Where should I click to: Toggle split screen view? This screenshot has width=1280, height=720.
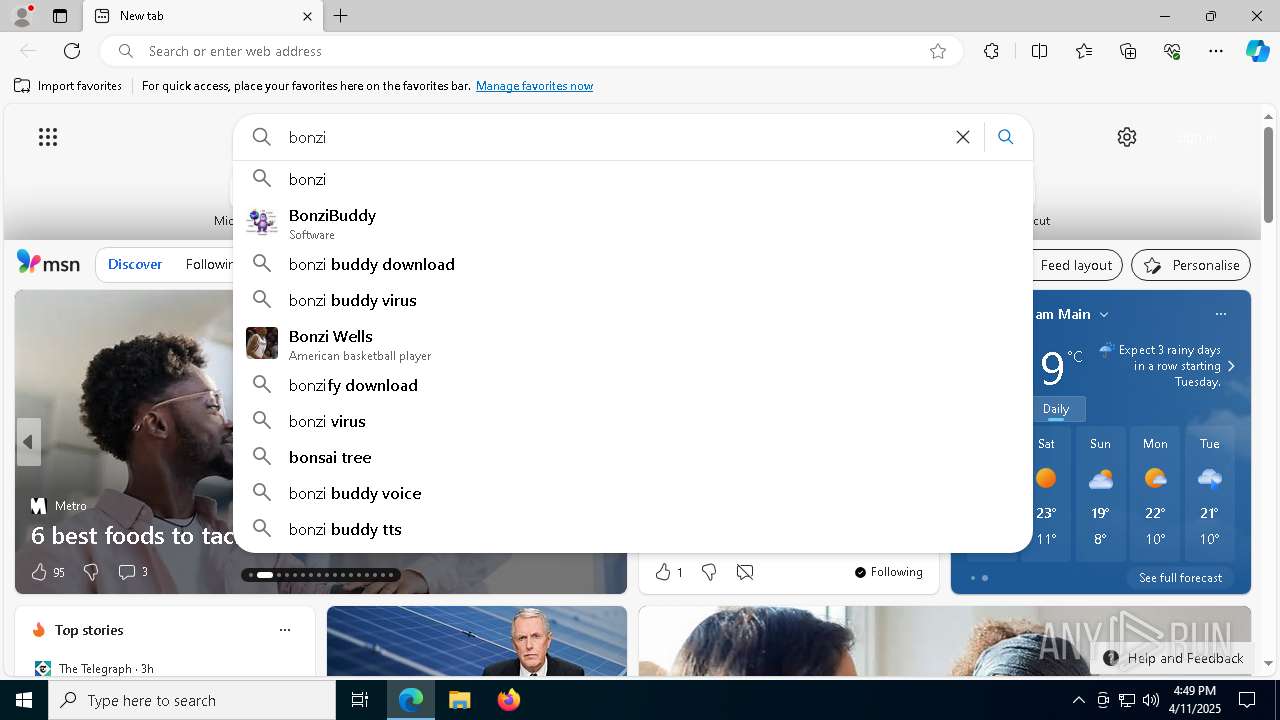tap(1039, 51)
